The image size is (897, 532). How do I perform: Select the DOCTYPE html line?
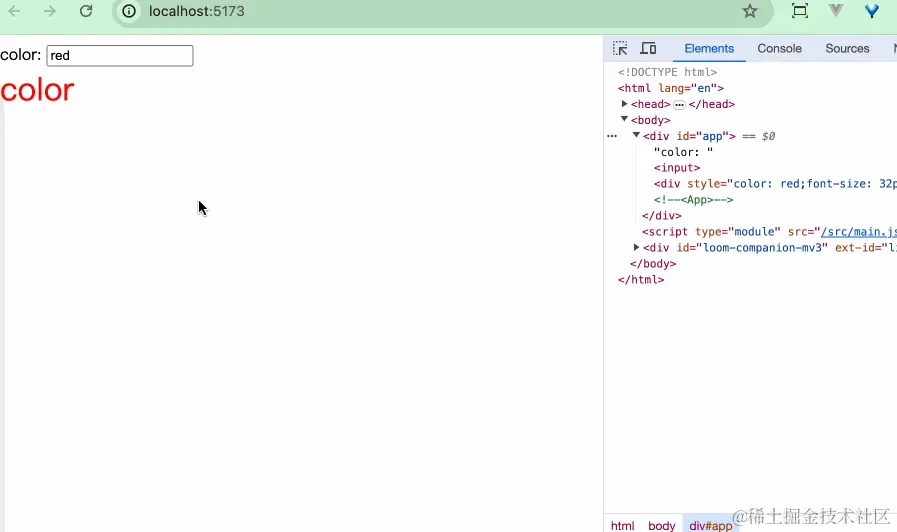(x=667, y=72)
